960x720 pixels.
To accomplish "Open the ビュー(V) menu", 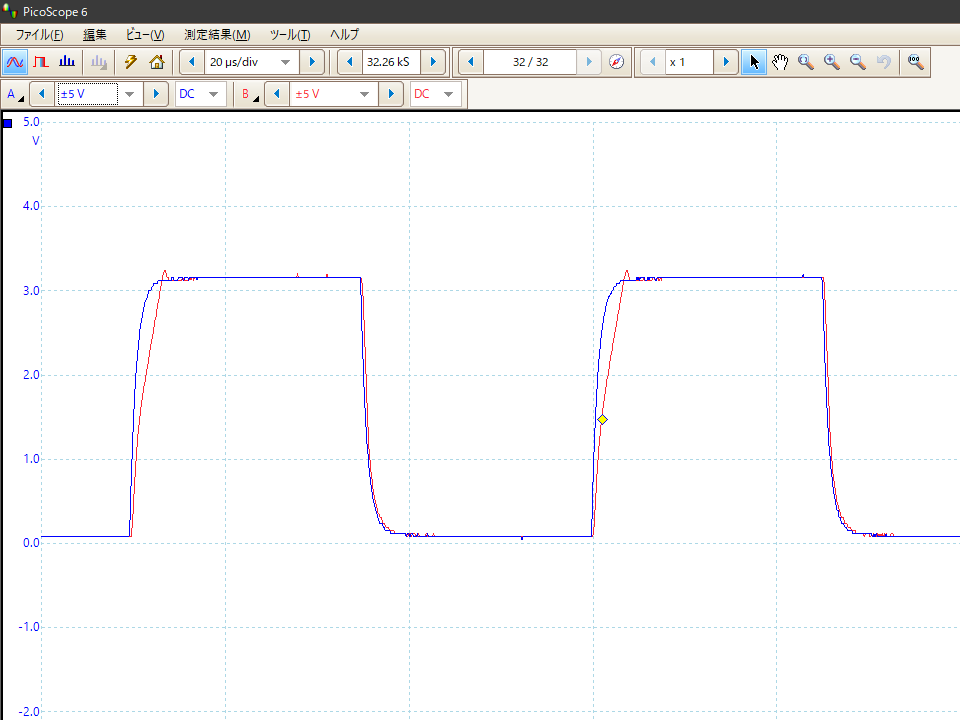I will pyautogui.click(x=144, y=35).
